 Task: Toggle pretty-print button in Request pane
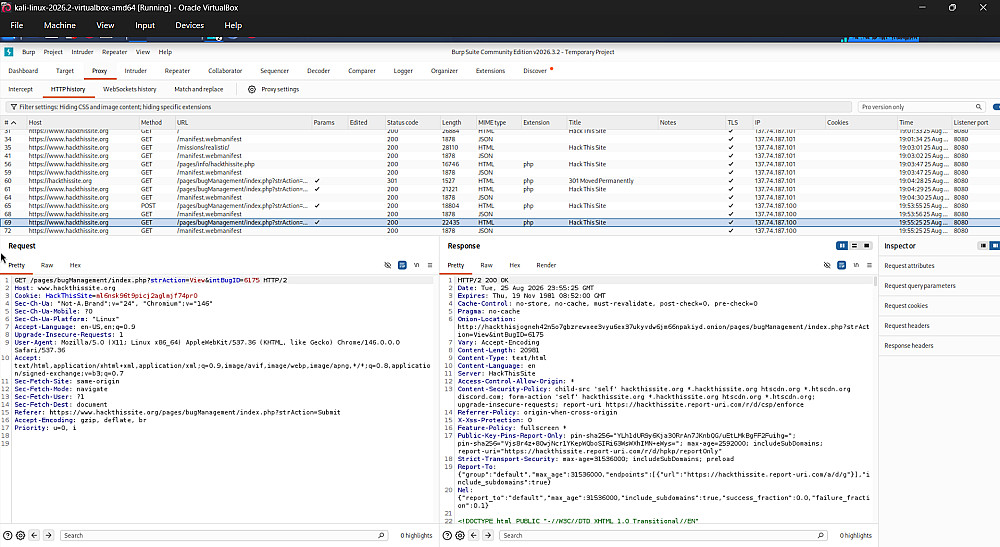pyautogui.click(x=402, y=265)
